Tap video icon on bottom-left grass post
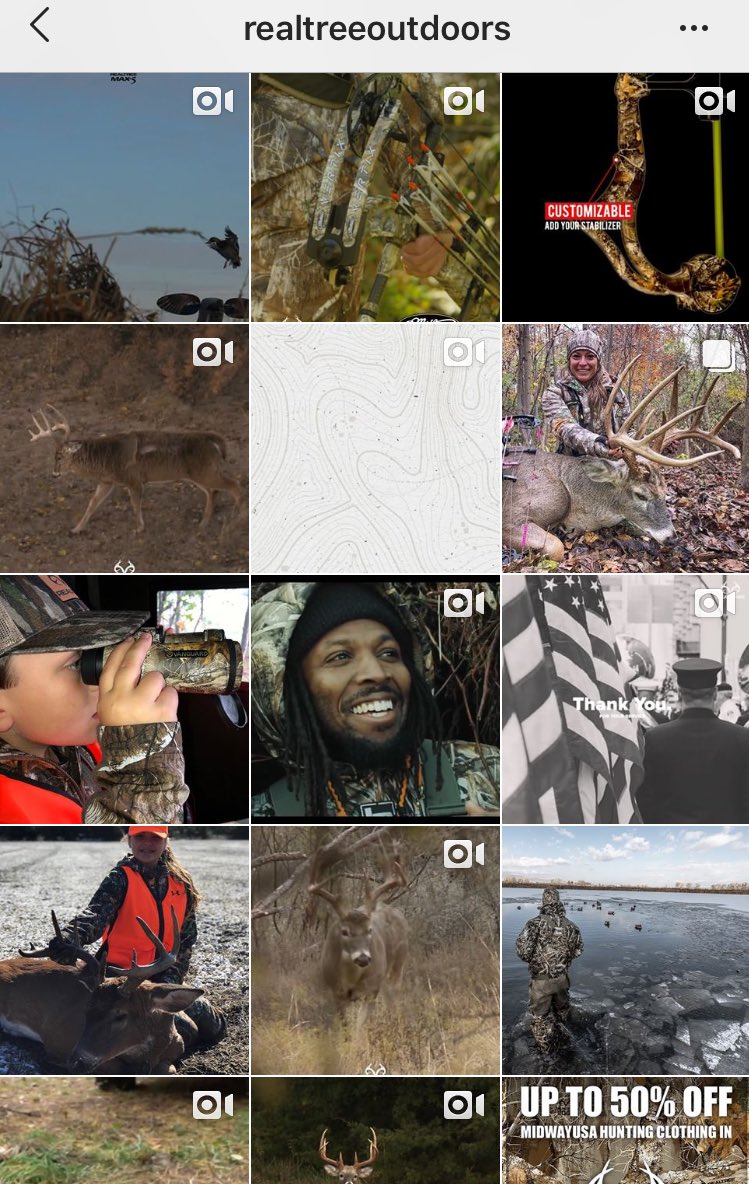Screen dimensions: 749x1184 pyautogui.click(x=213, y=1105)
